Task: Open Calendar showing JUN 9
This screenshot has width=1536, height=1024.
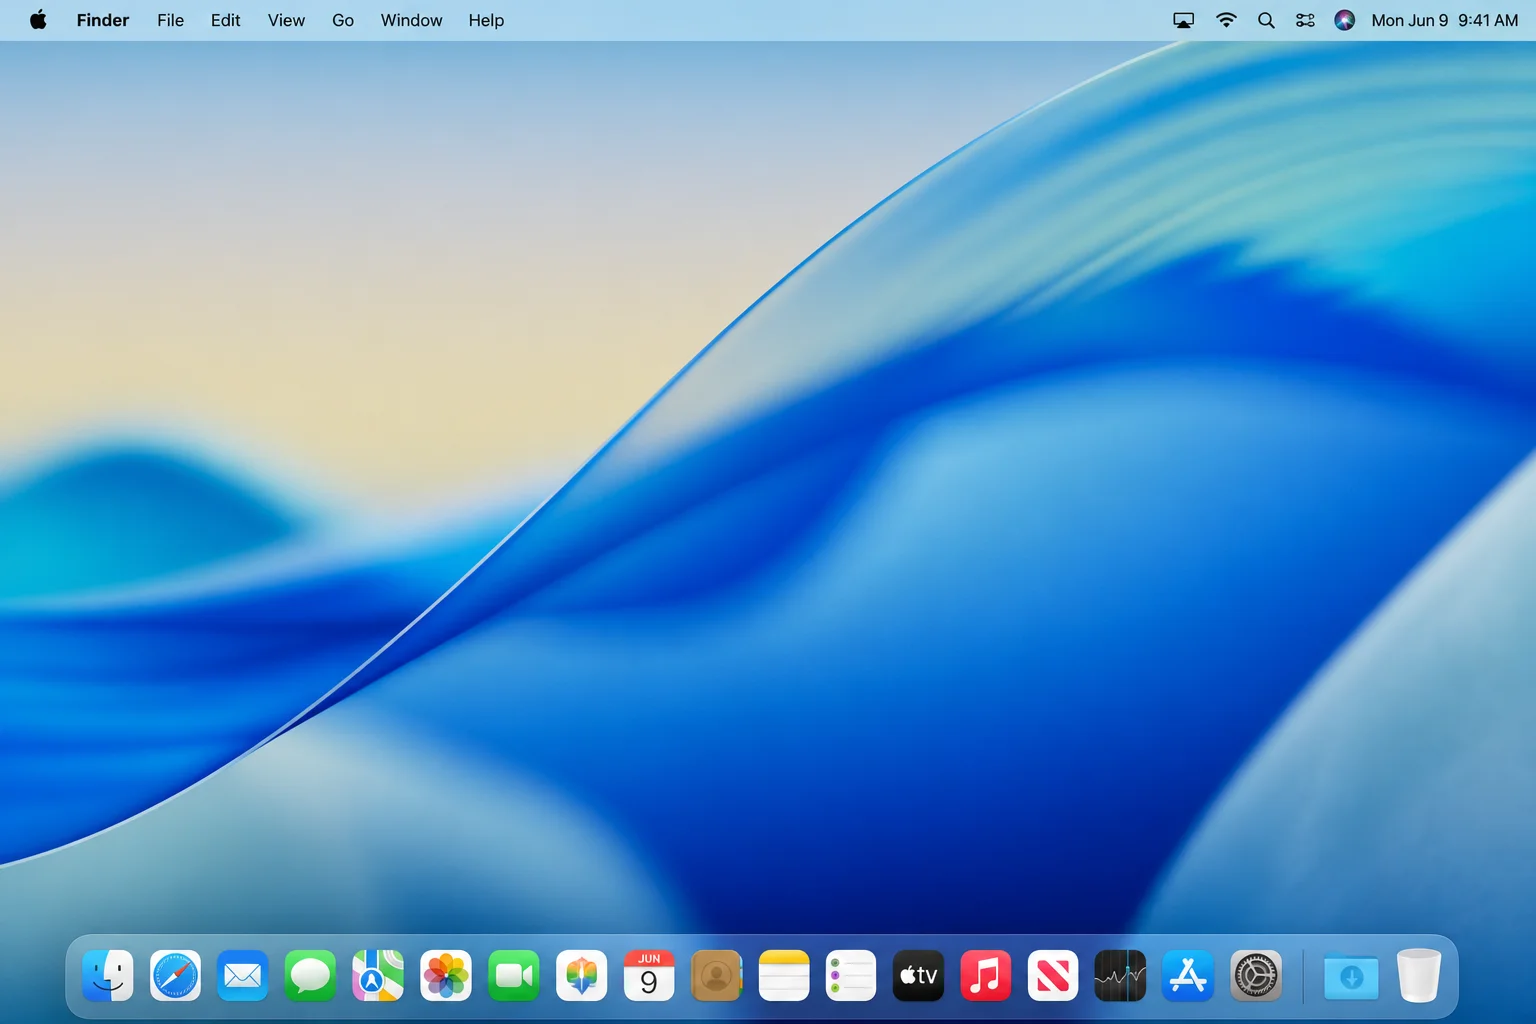Action: [649, 975]
